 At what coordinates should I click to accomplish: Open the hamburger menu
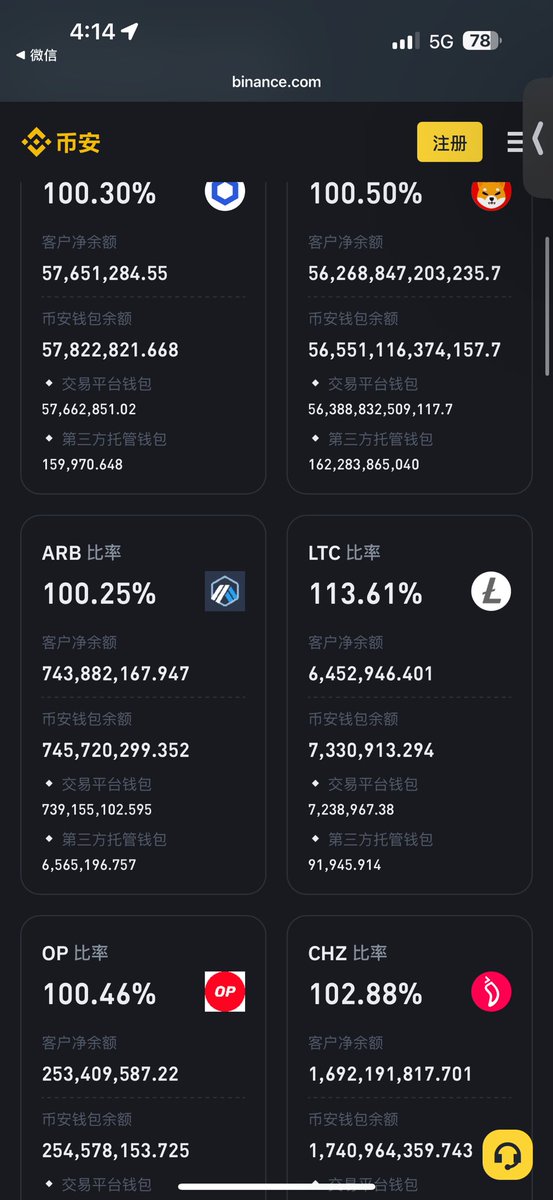pos(515,142)
